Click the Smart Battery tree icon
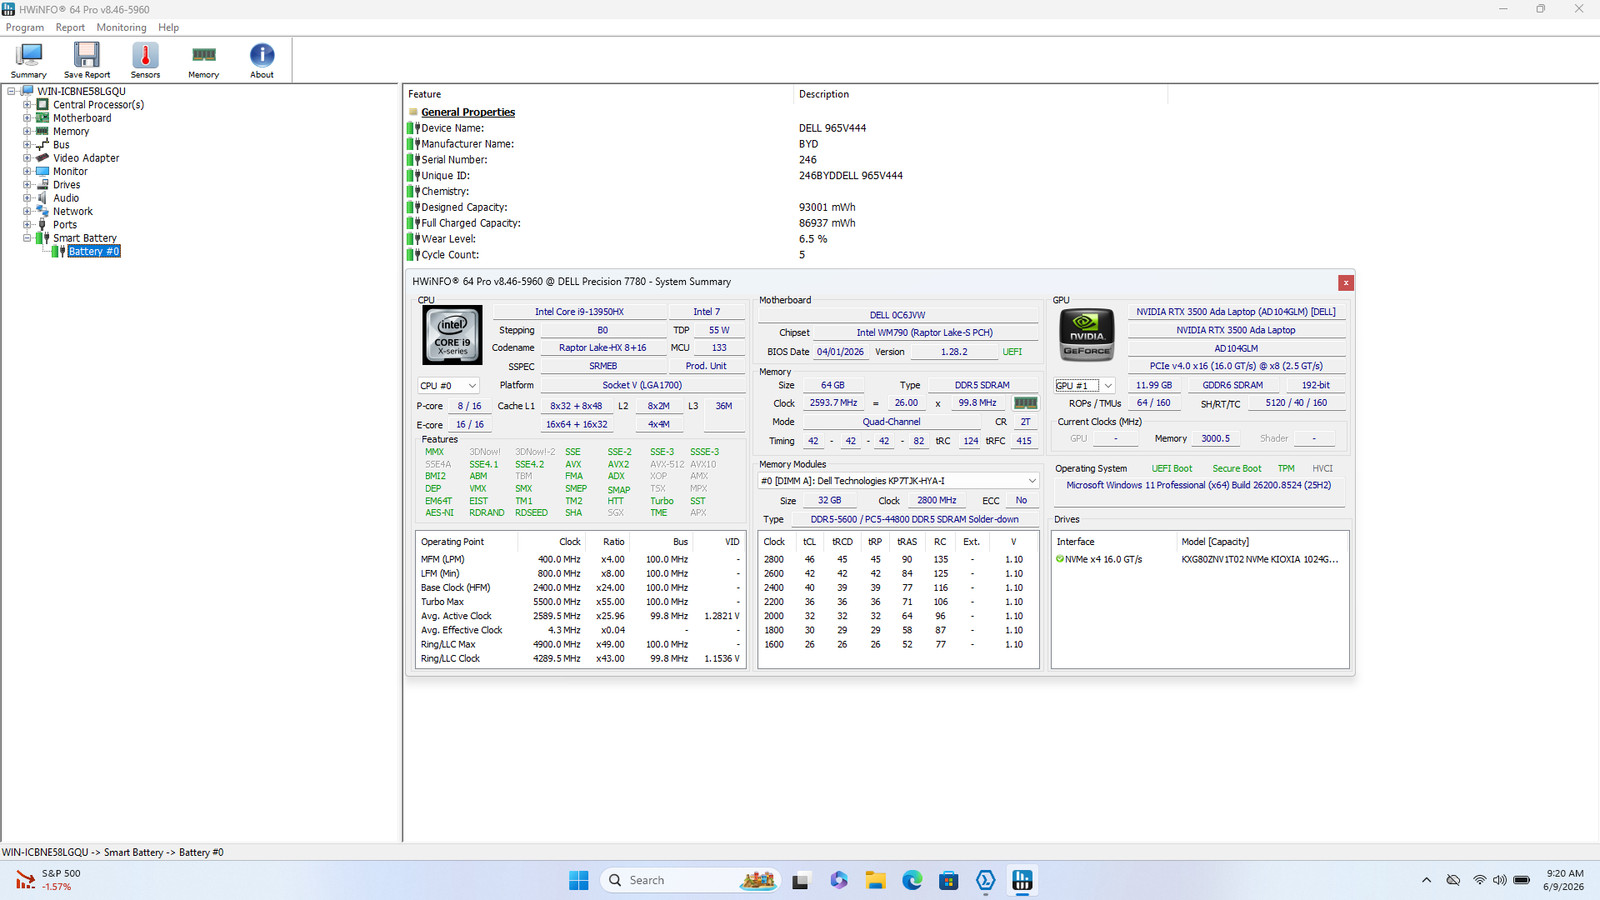Viewport: 1600px width, 900px height. tap(43, 238)
